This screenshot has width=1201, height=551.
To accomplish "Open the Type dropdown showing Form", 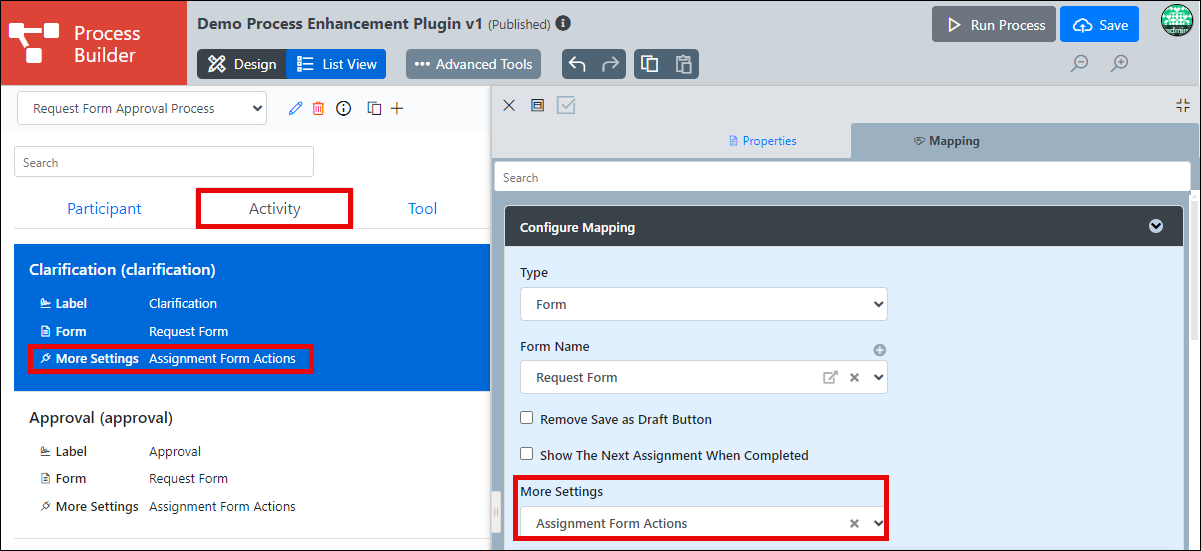I will tap(704, 304).
